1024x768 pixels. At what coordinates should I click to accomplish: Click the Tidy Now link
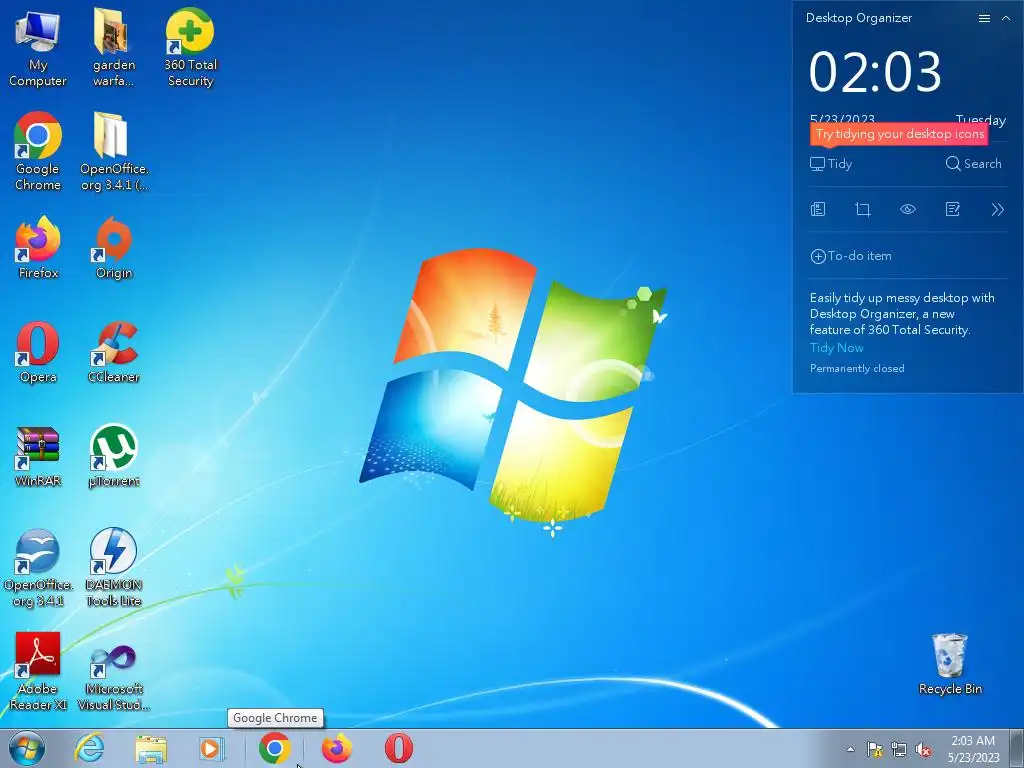[x=837, y=348]
